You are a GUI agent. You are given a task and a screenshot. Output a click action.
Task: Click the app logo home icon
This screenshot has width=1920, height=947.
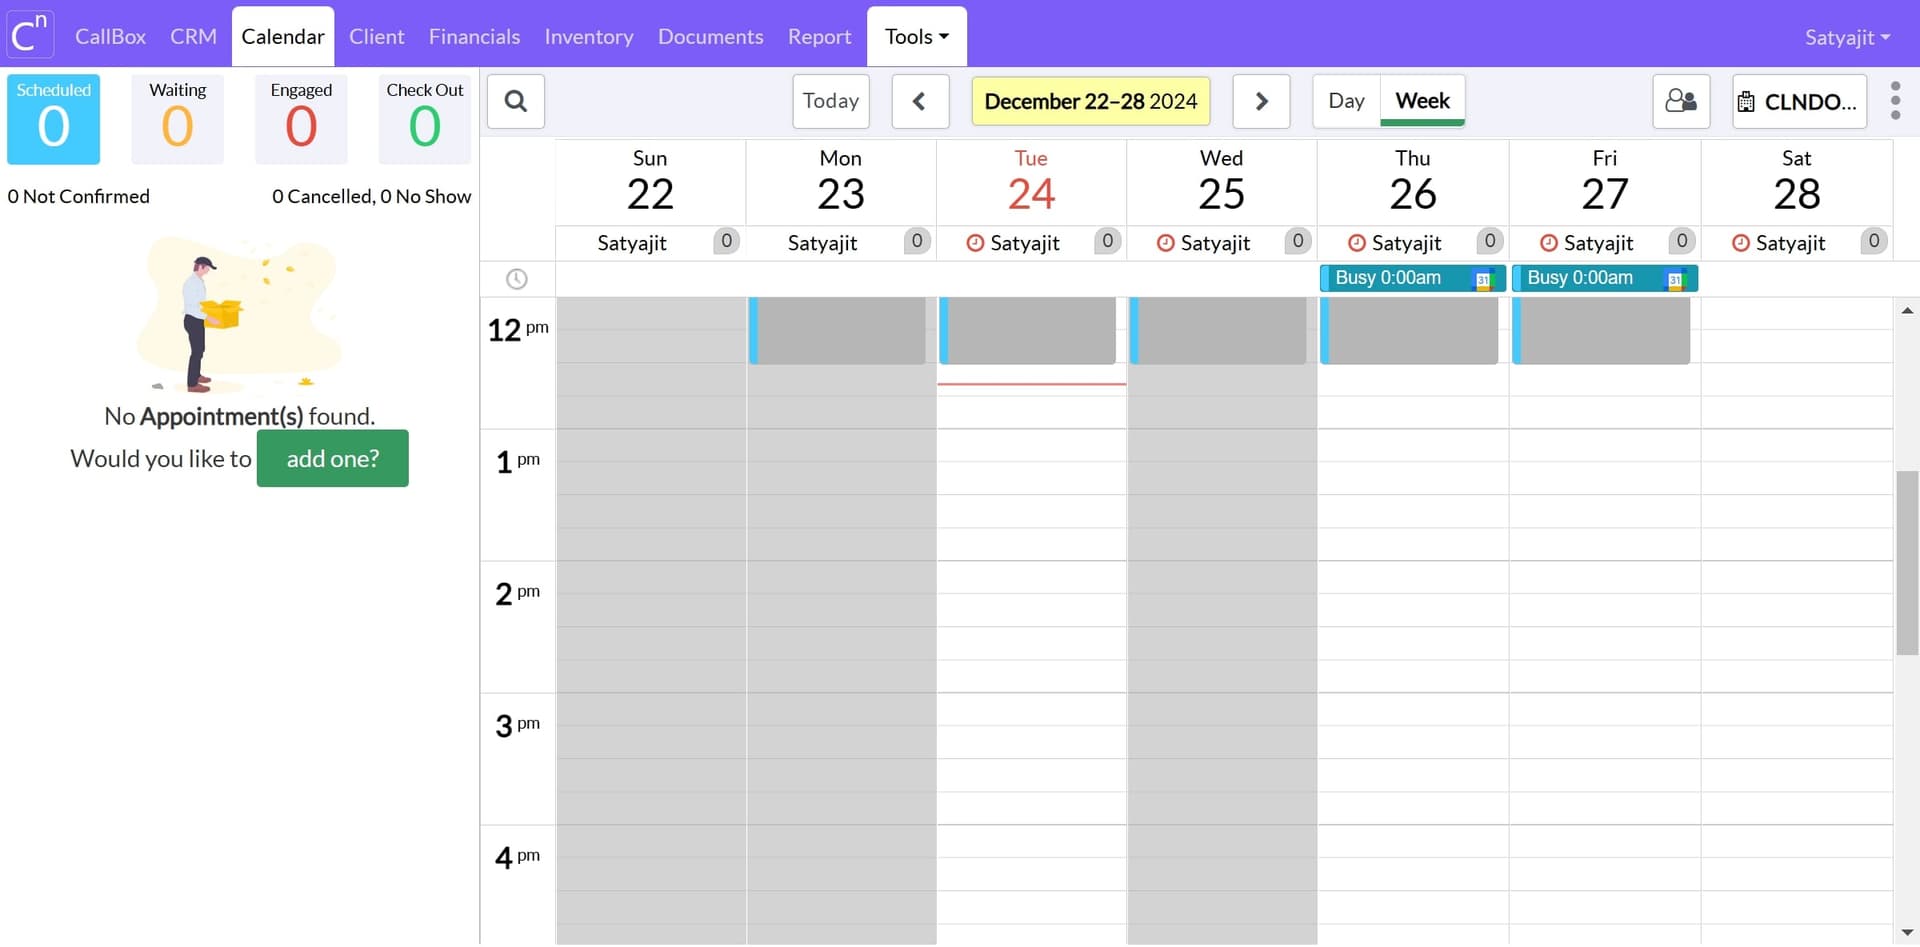29,35
